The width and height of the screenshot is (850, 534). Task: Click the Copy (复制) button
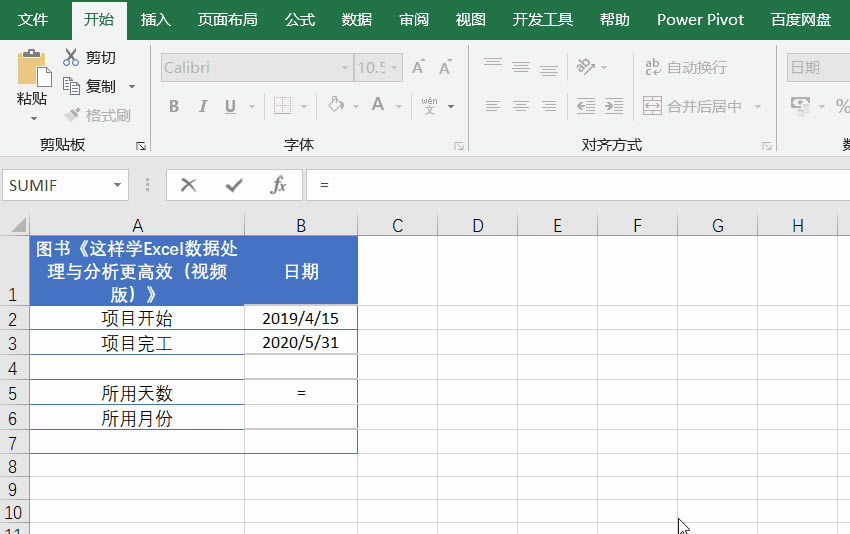(90, 86)
